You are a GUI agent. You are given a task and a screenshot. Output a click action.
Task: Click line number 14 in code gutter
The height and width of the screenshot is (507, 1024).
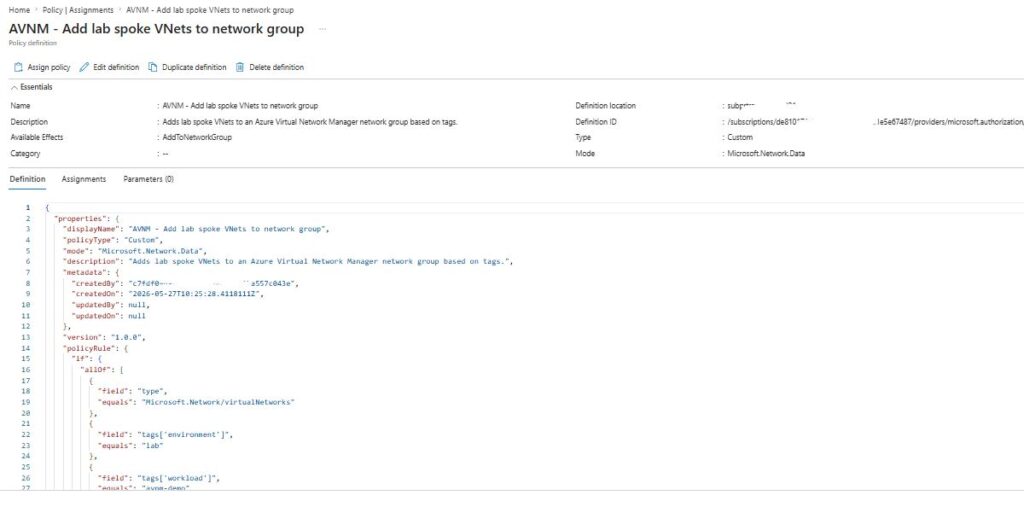(x=26, y=348)
